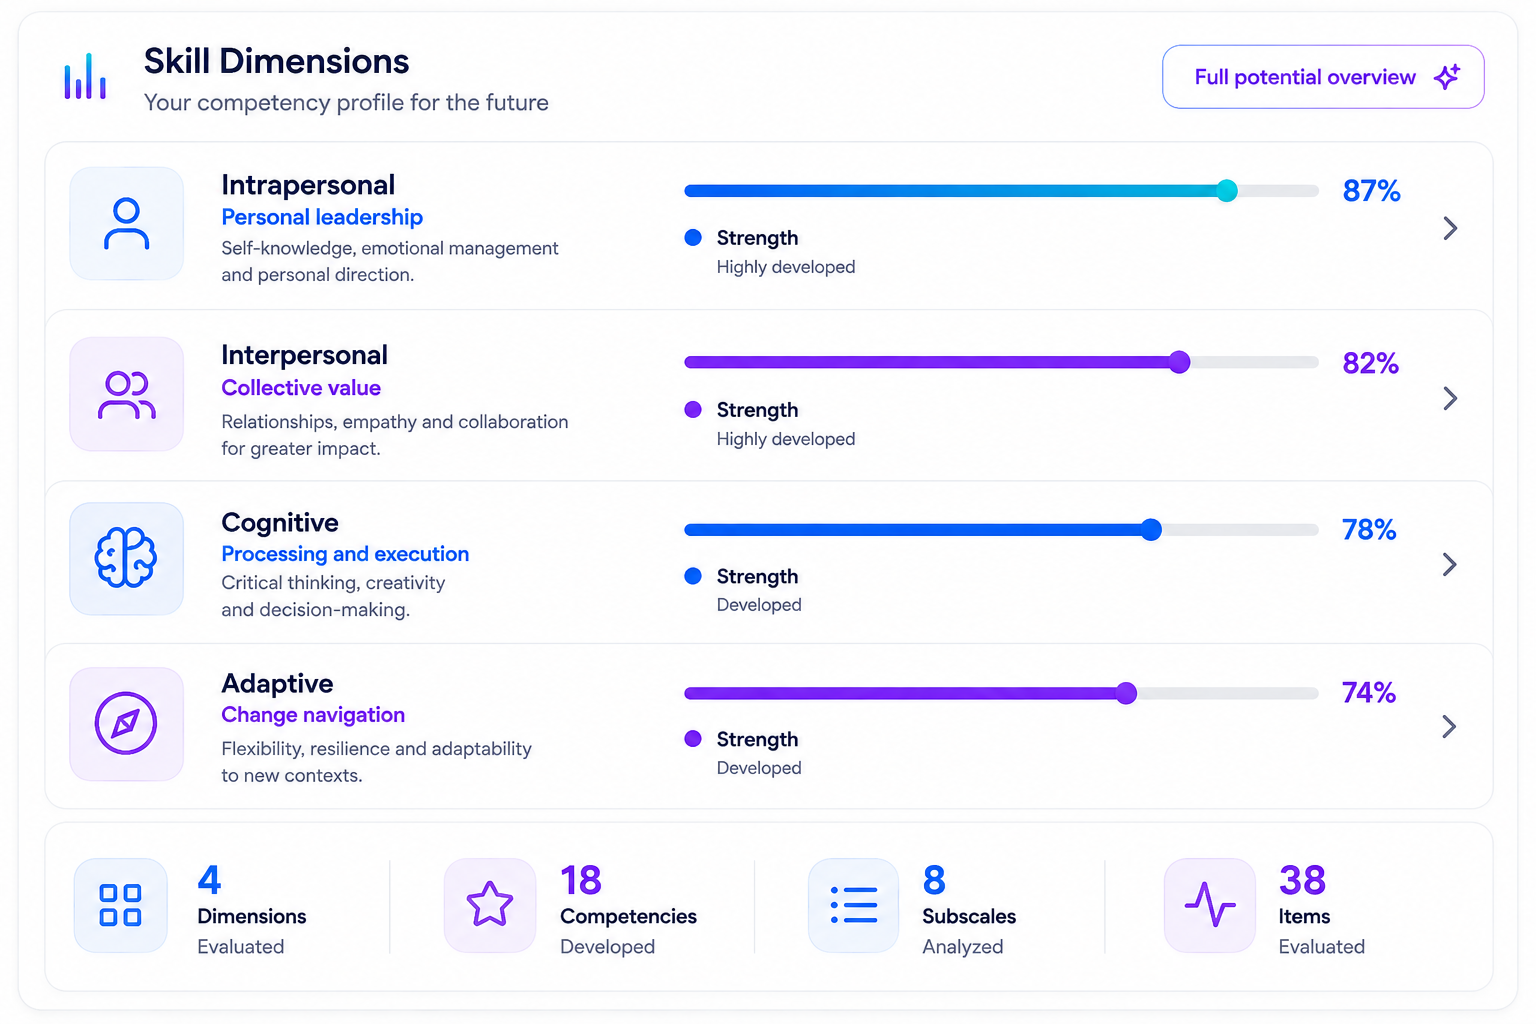Click the Cognitive brain icon

(x=126, y=557)
